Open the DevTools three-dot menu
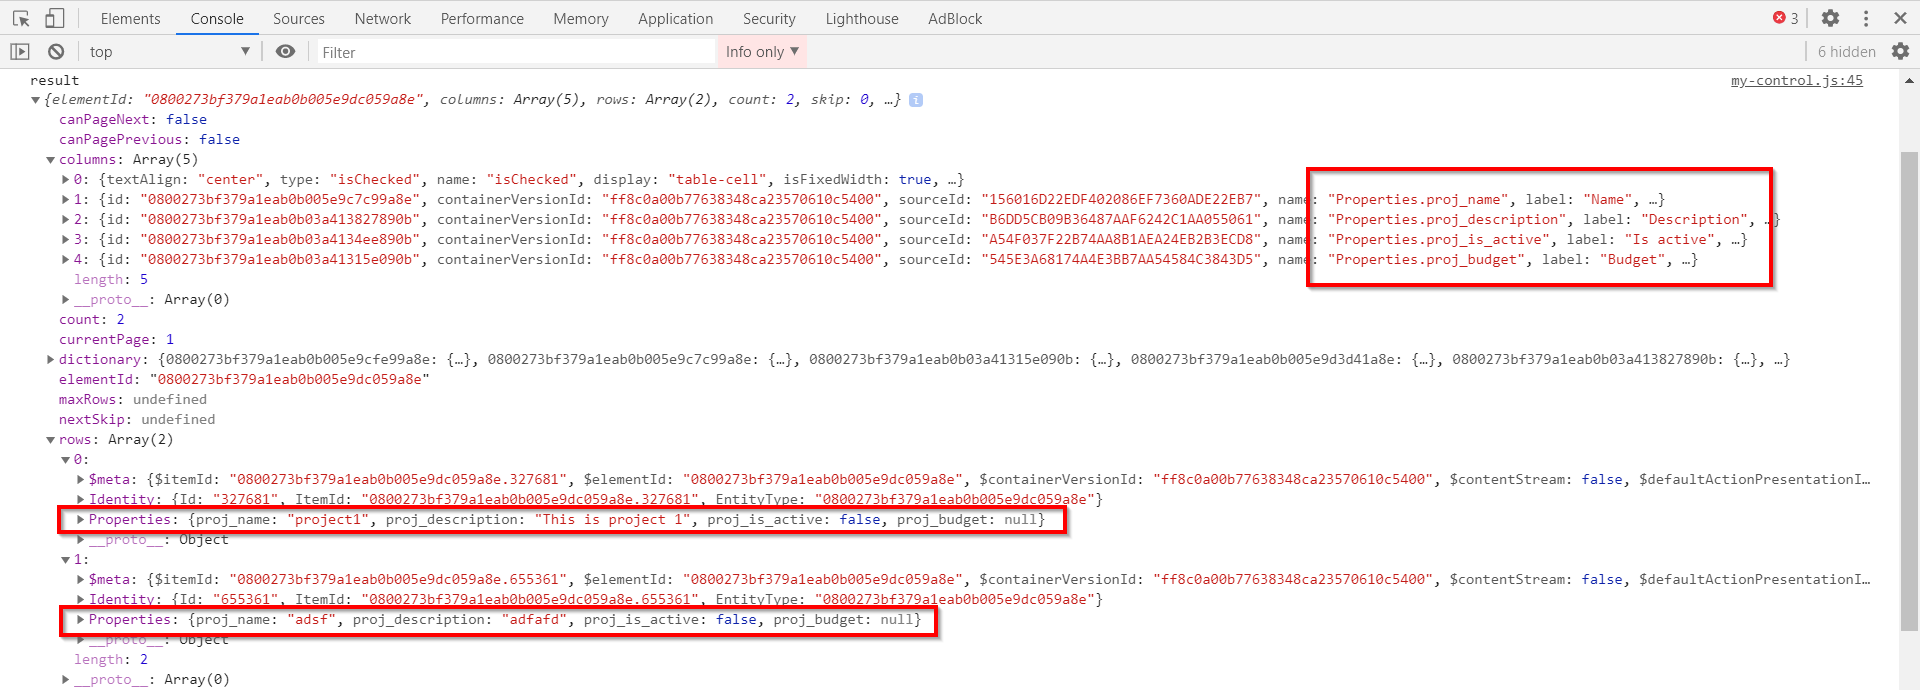This screenshot has height=690, width=1920. pos(1866,18)
